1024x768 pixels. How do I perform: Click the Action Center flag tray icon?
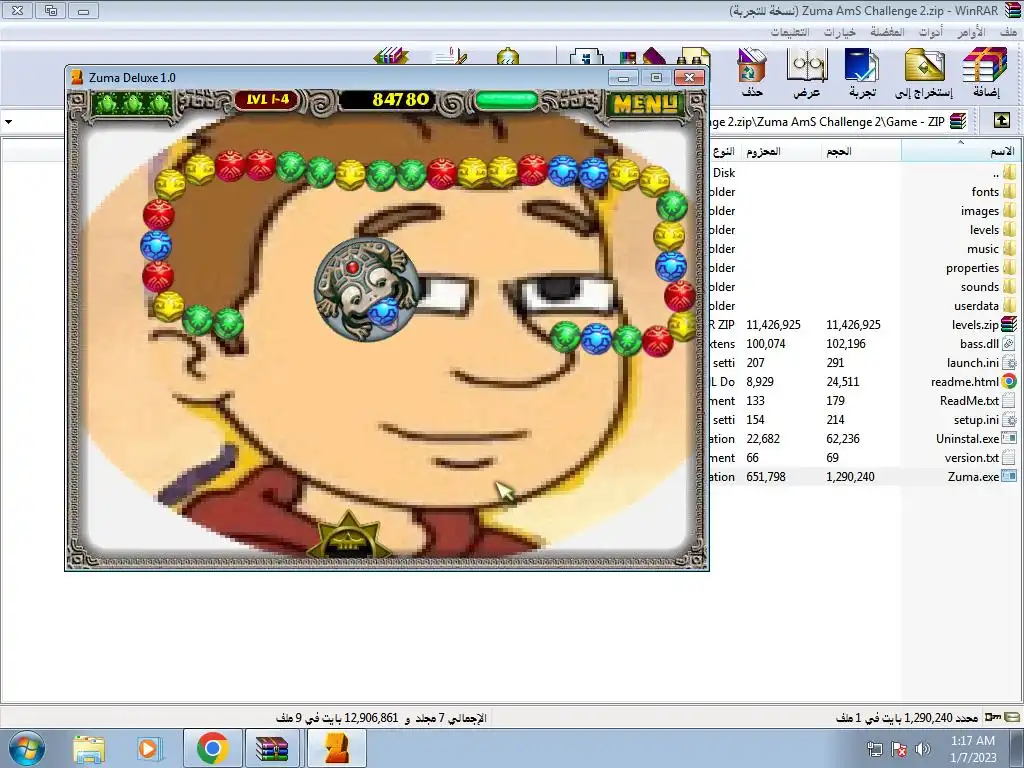(899, 749)
